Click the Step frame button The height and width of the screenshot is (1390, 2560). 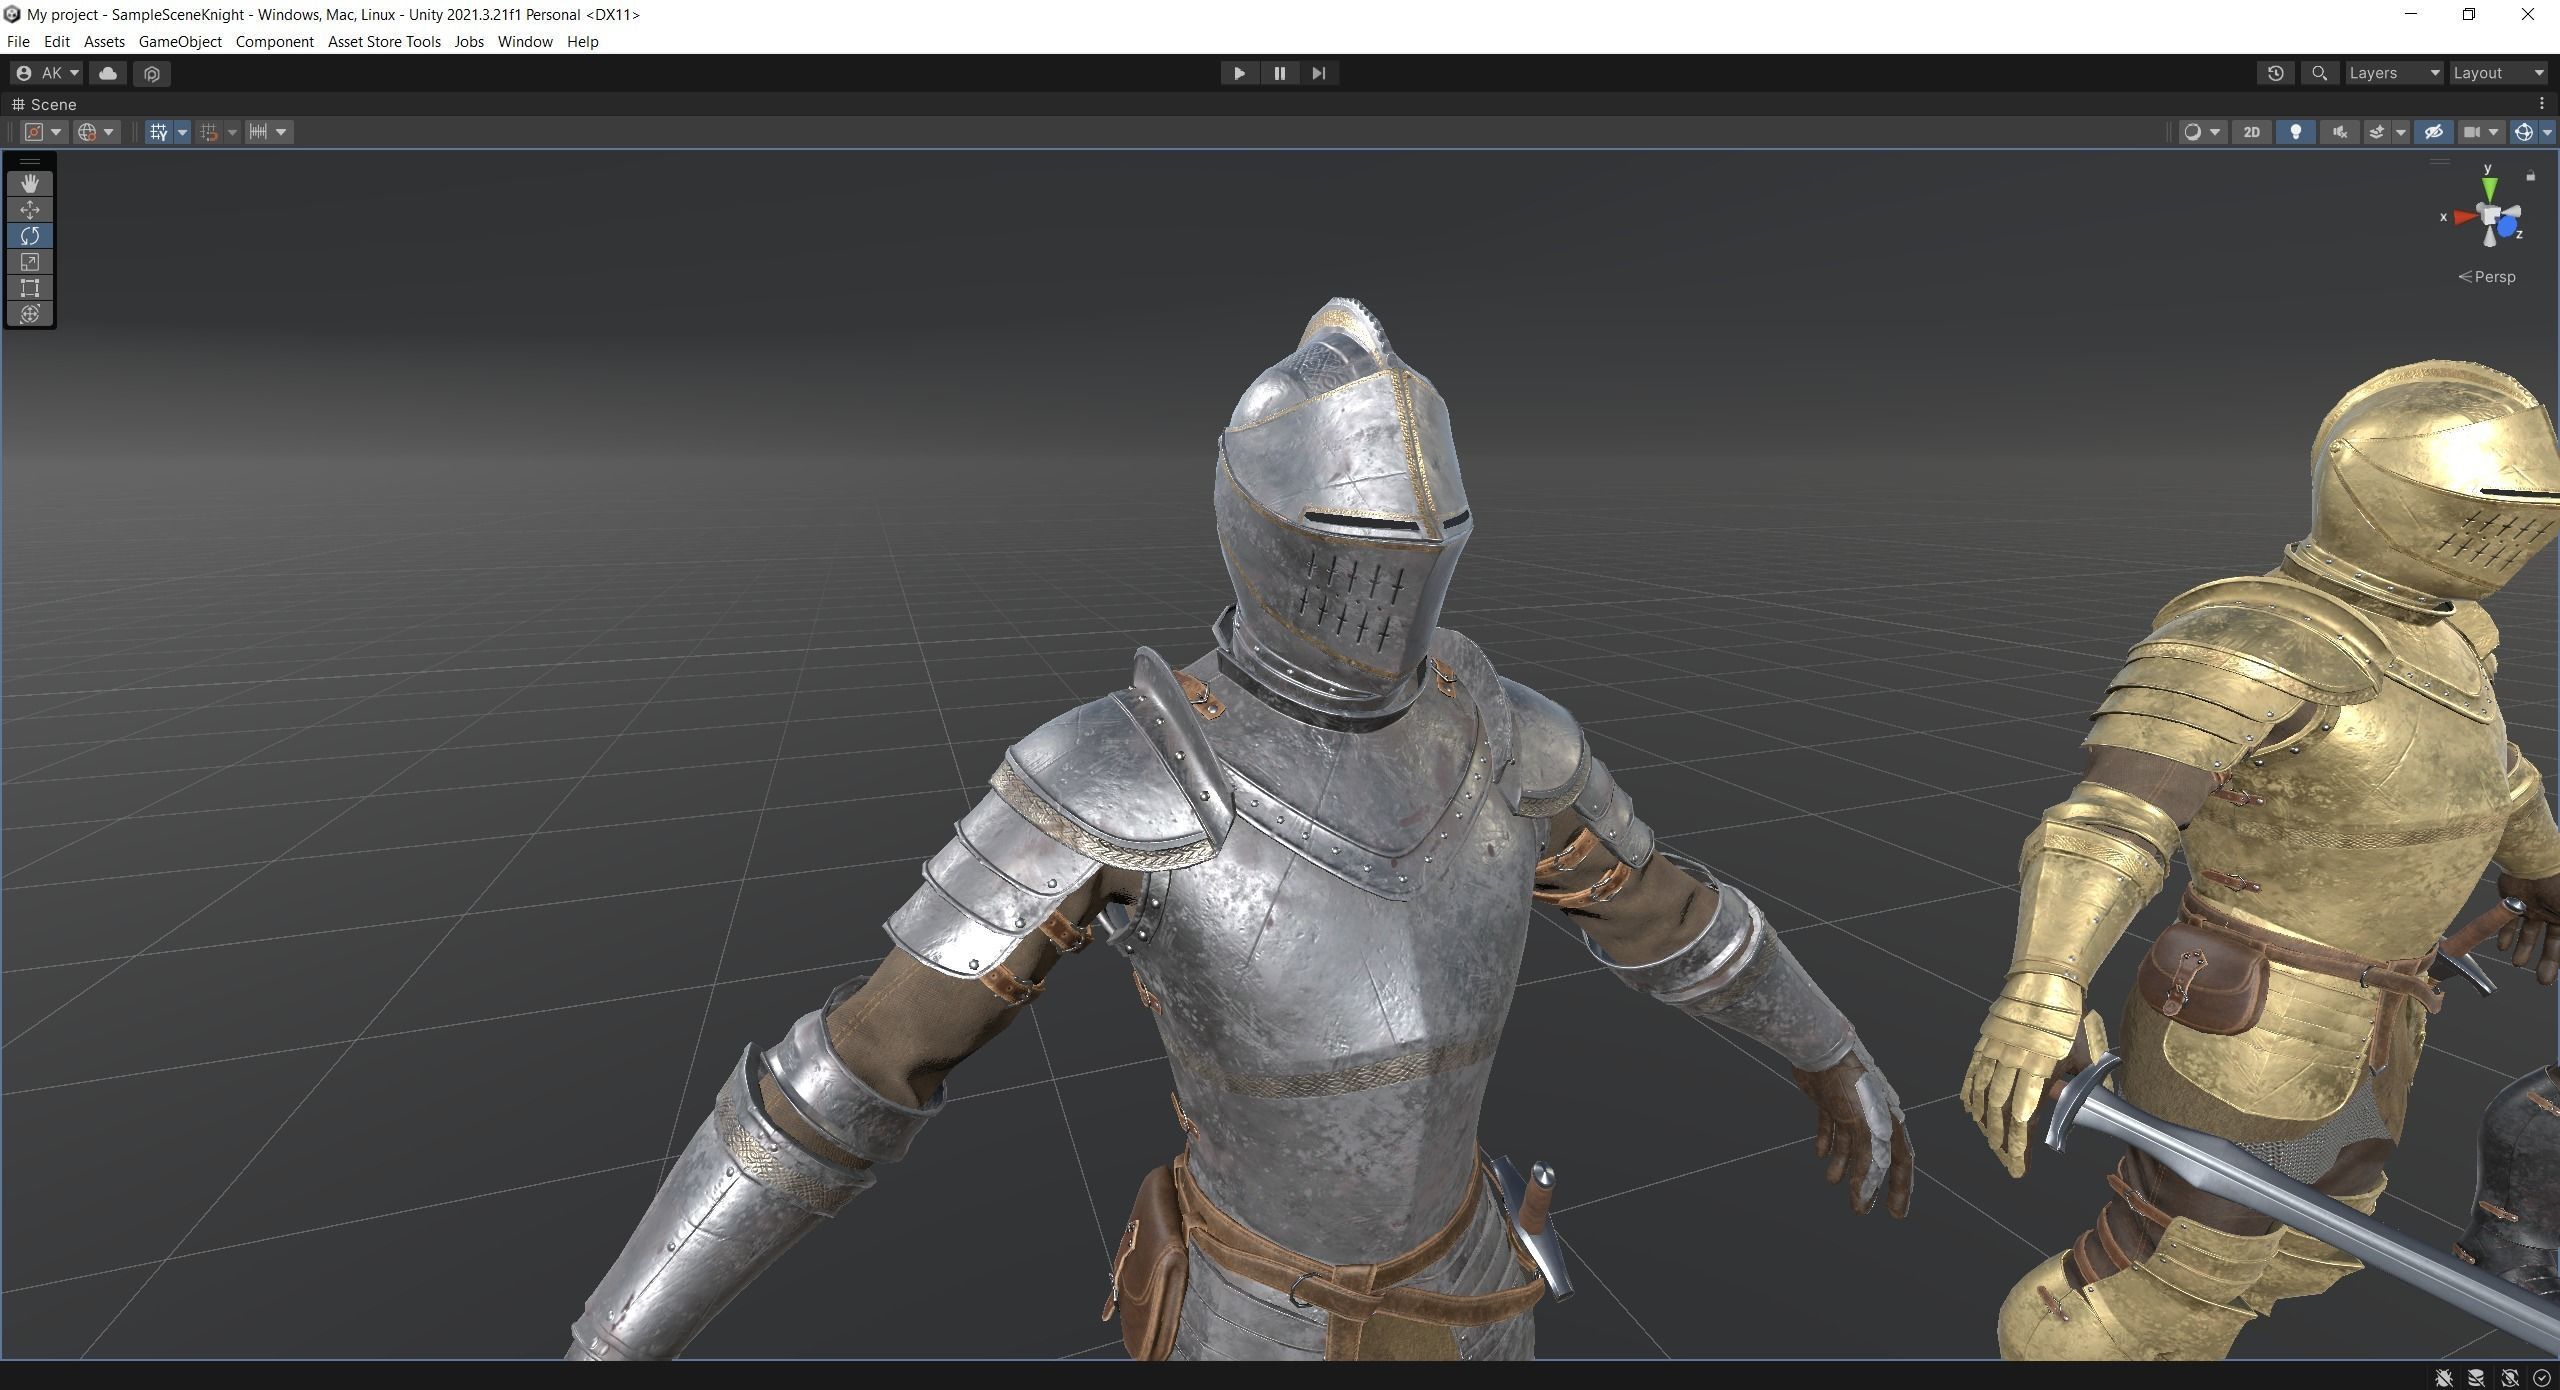click(x=1319, y=73)
